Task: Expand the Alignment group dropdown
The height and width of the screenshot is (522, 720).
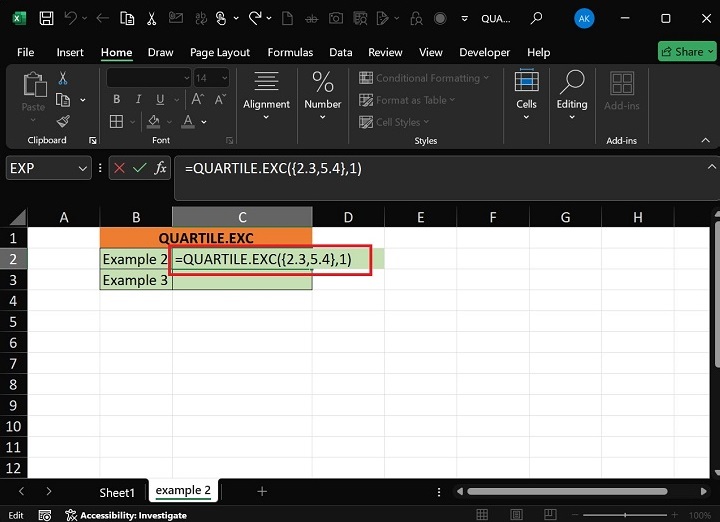Action: pyautogui.click(x=266, y=118)
